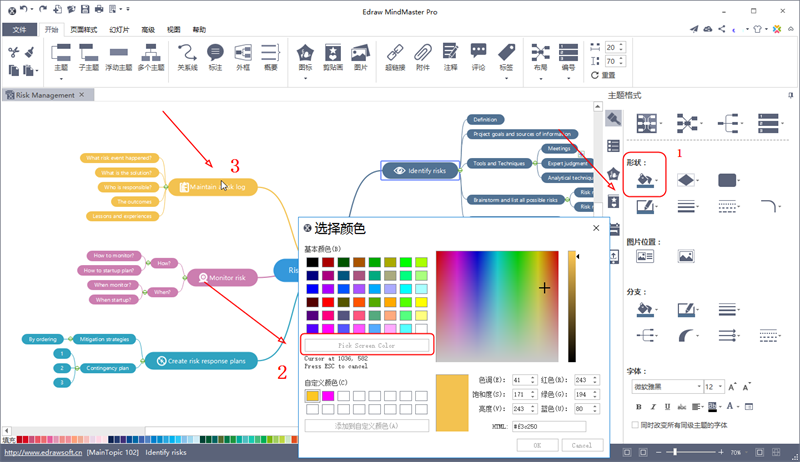Switch to the 页面样式 tab
This screenshot has width=800, height=462.
(84, 30)
